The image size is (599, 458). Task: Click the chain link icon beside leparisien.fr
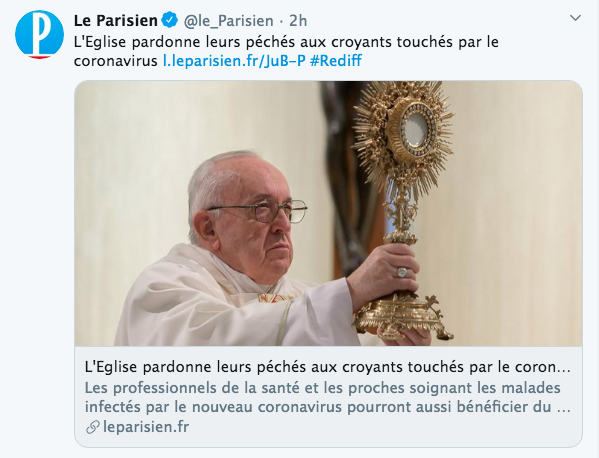tap(92, 427)
